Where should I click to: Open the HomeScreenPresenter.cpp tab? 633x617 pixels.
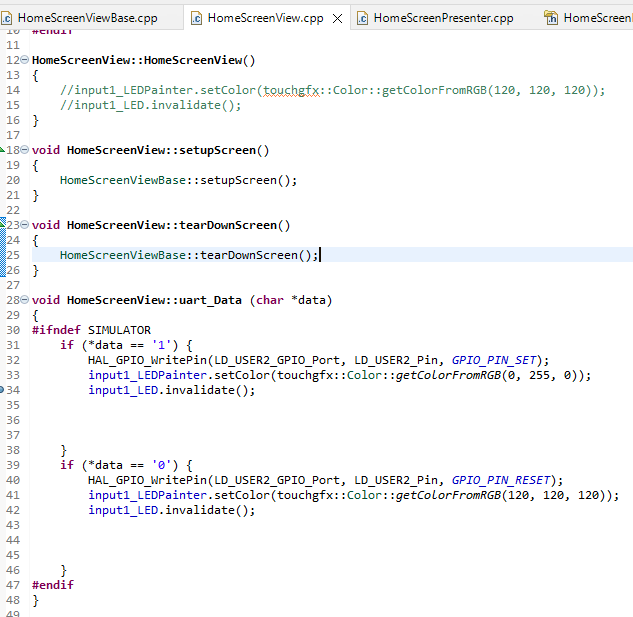[443, 18]
